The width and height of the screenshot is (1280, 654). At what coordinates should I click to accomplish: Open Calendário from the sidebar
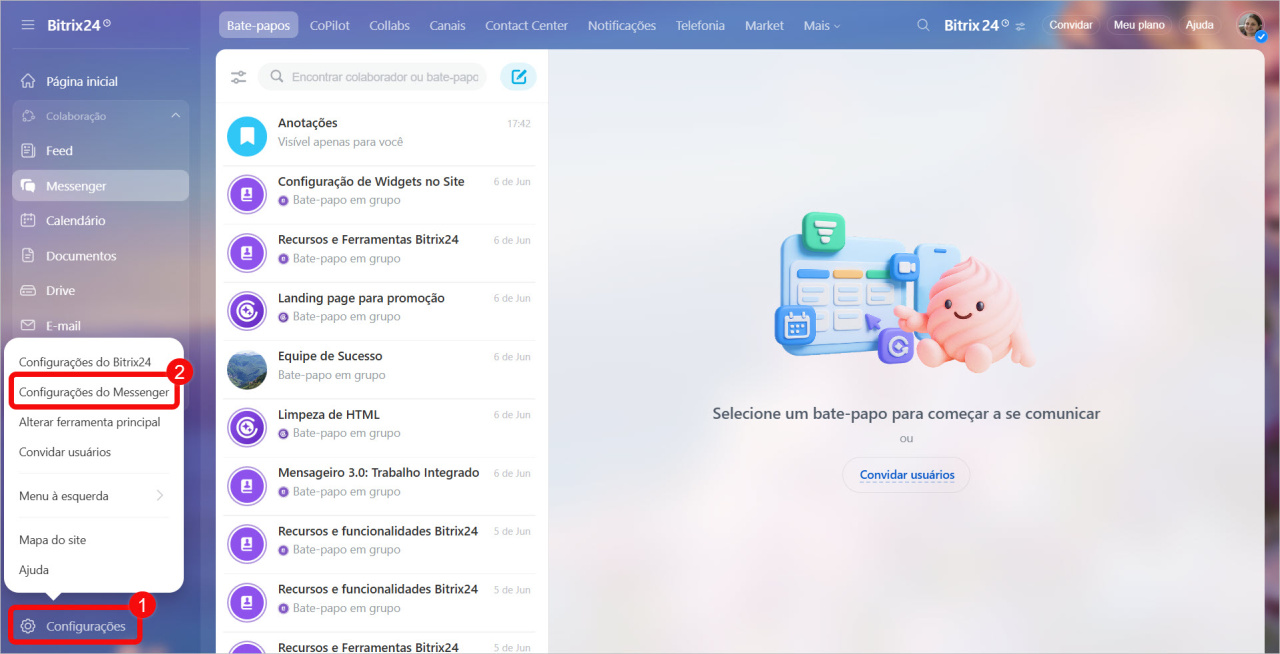(100, 221)
